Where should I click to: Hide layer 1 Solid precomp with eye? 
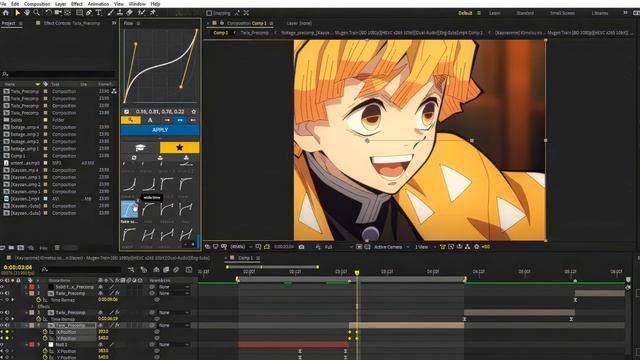2,287
